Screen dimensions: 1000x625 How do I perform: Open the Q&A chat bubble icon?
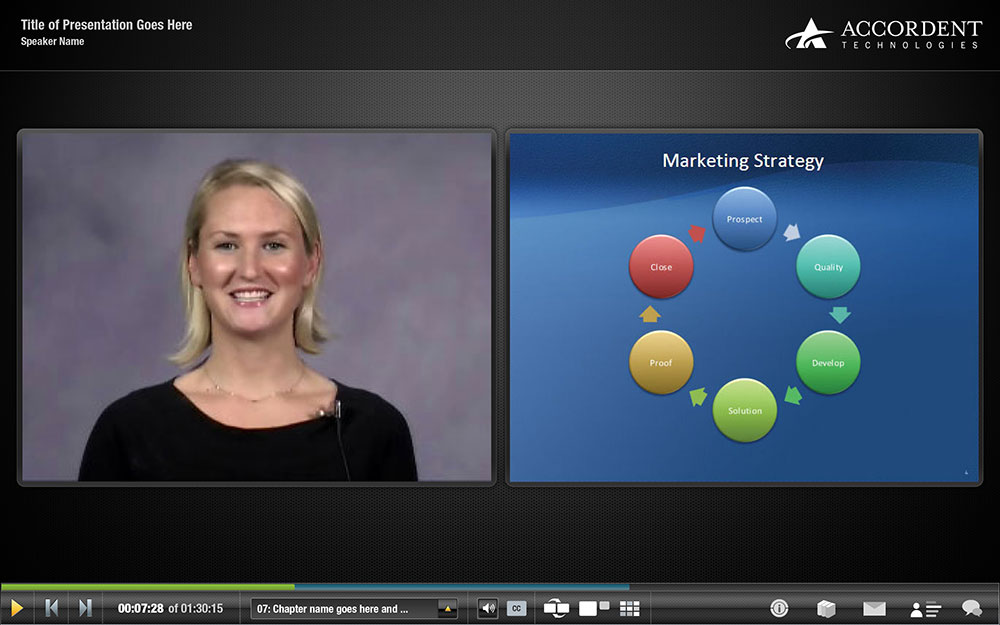pyautogui.click(x=971, y=608)
